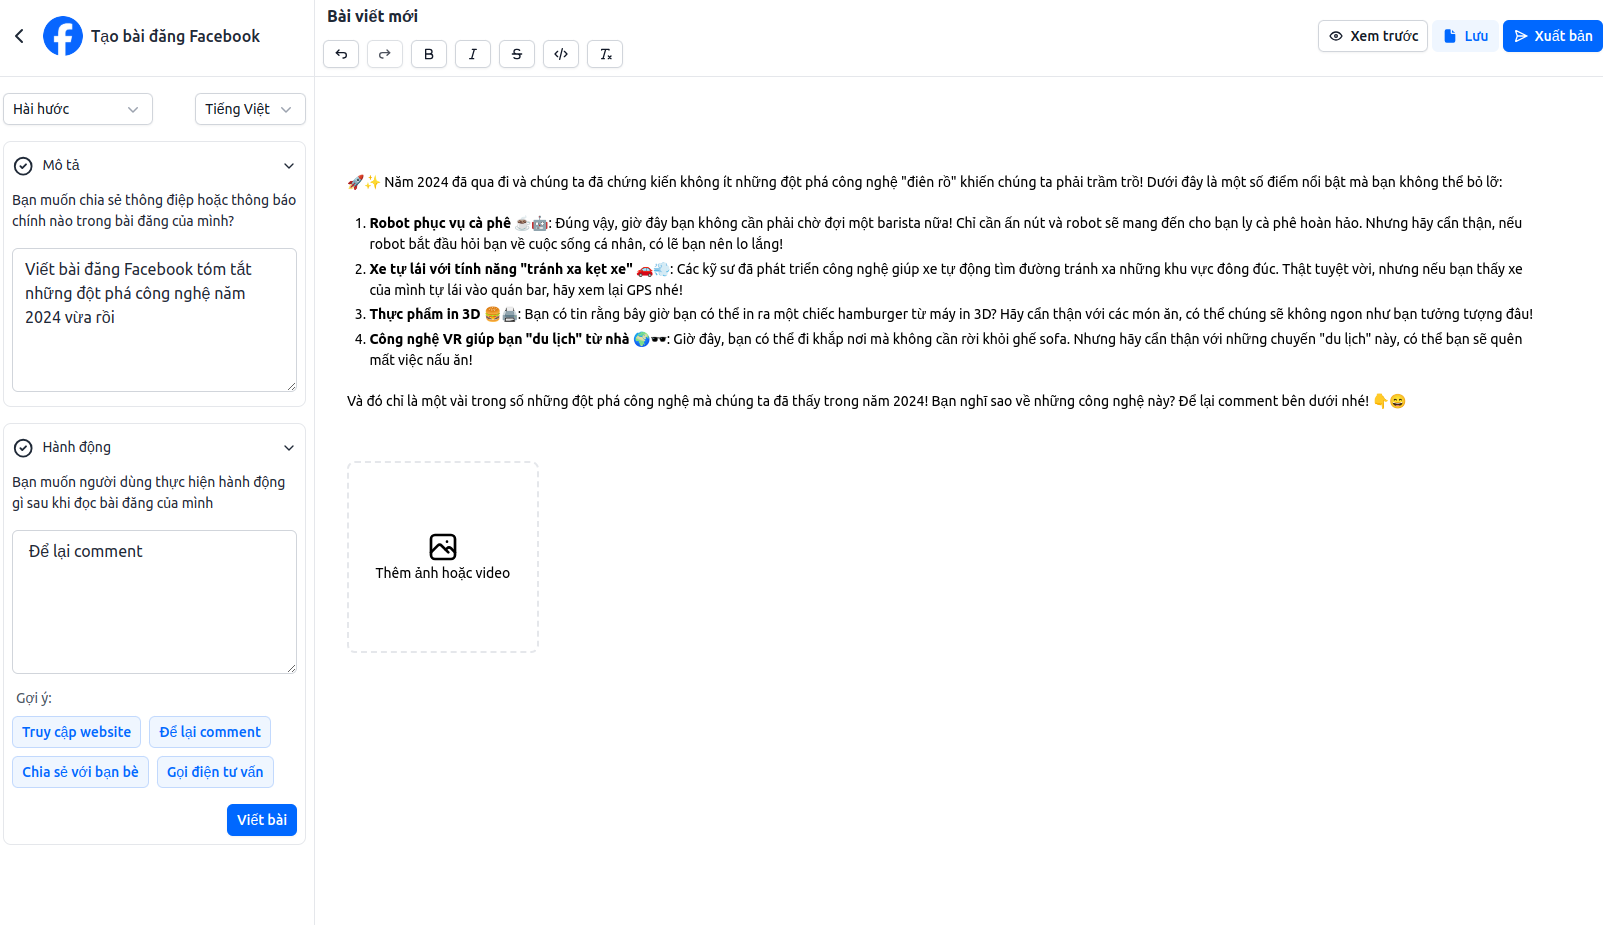Toggle italic formatting
The height and width of the screenshot is (925, 1603).
click(473, 54)
